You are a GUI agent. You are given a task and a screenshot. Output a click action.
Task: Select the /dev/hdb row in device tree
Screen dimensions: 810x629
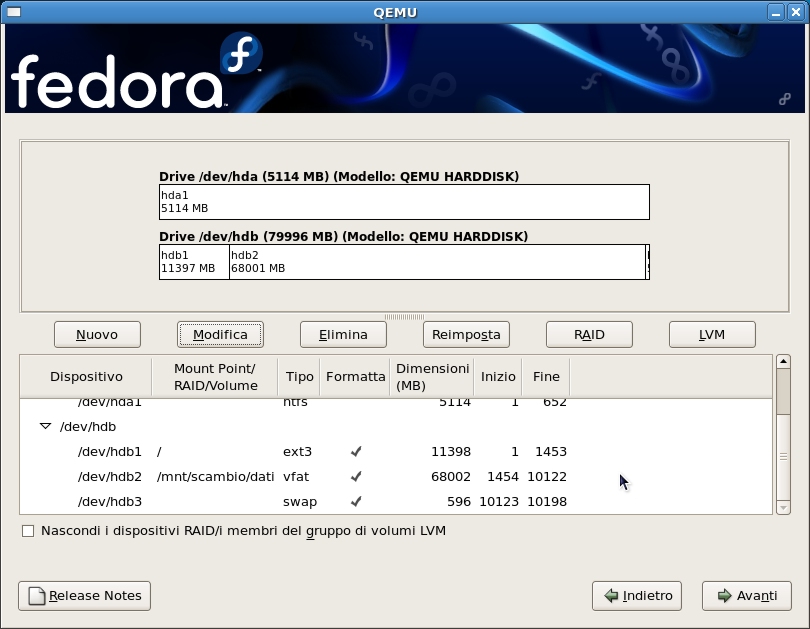click(396, 427)
